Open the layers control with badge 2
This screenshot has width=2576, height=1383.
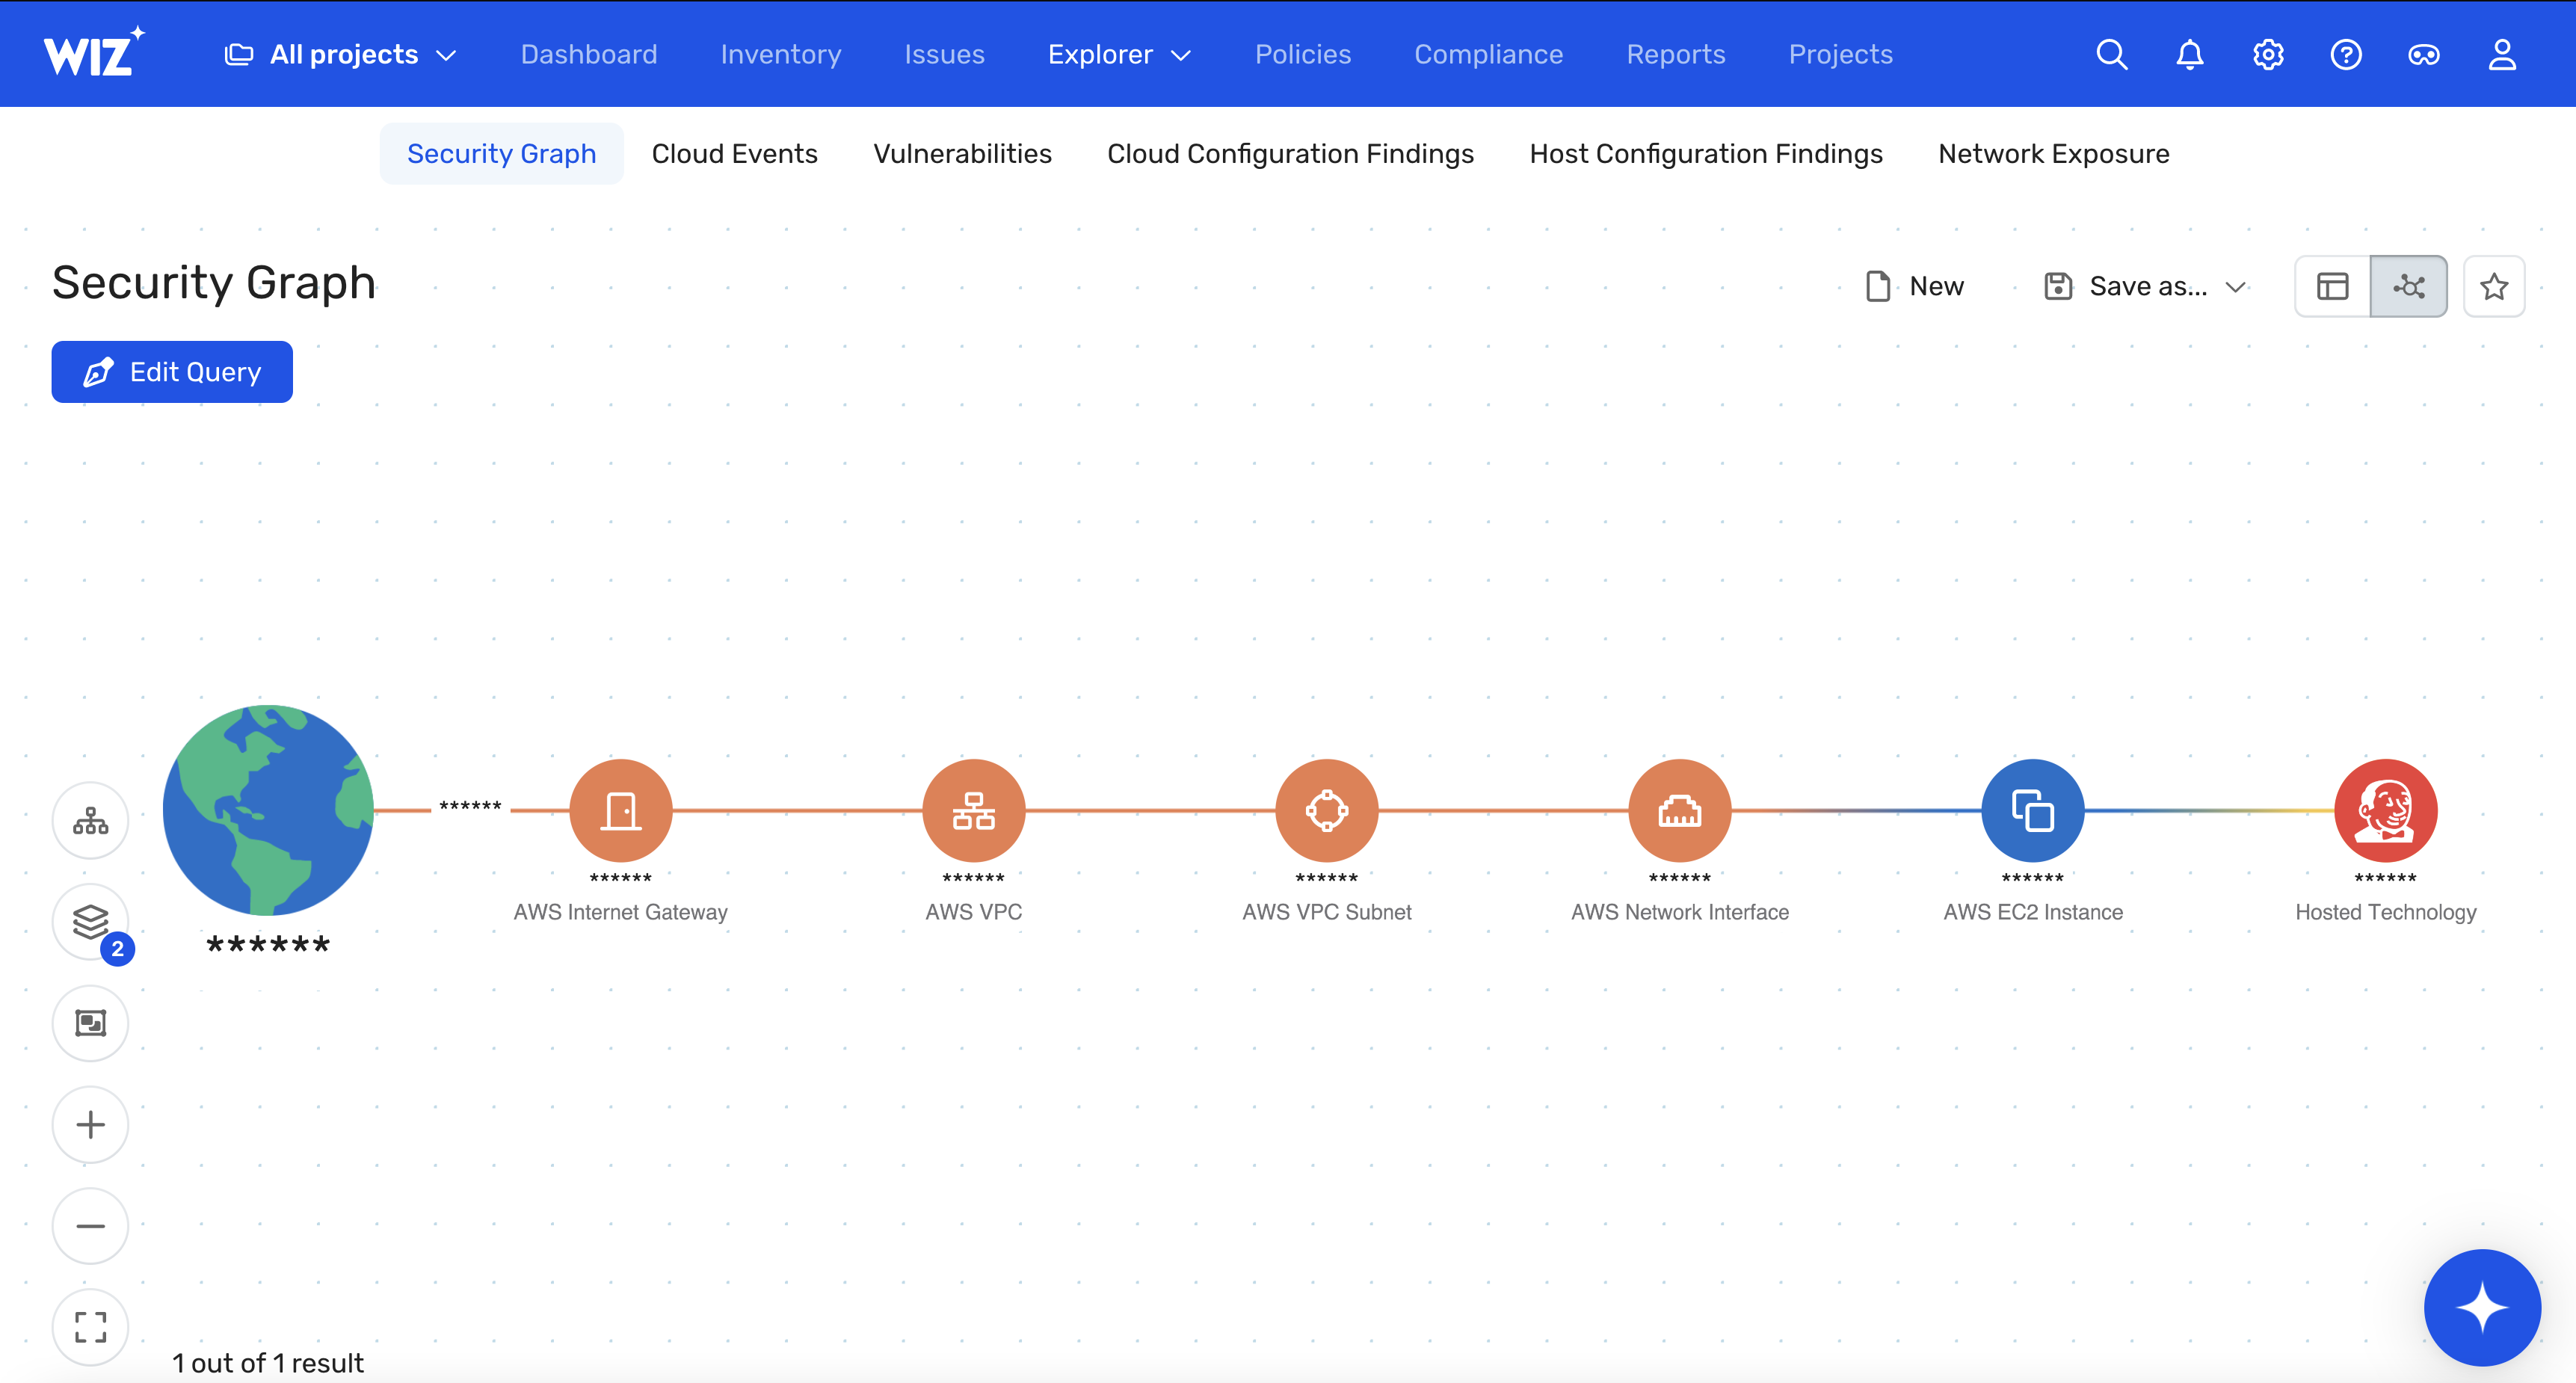point(90,922)
